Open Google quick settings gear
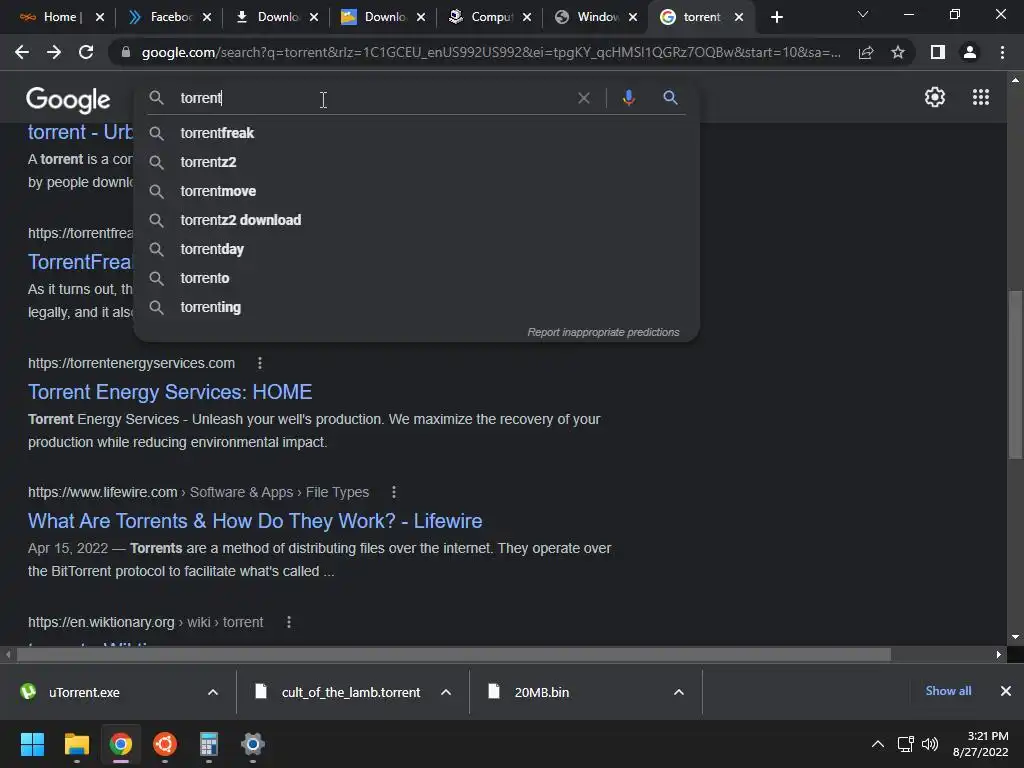The width and height of the screenshot is (1024, 768). coord(935,97)
